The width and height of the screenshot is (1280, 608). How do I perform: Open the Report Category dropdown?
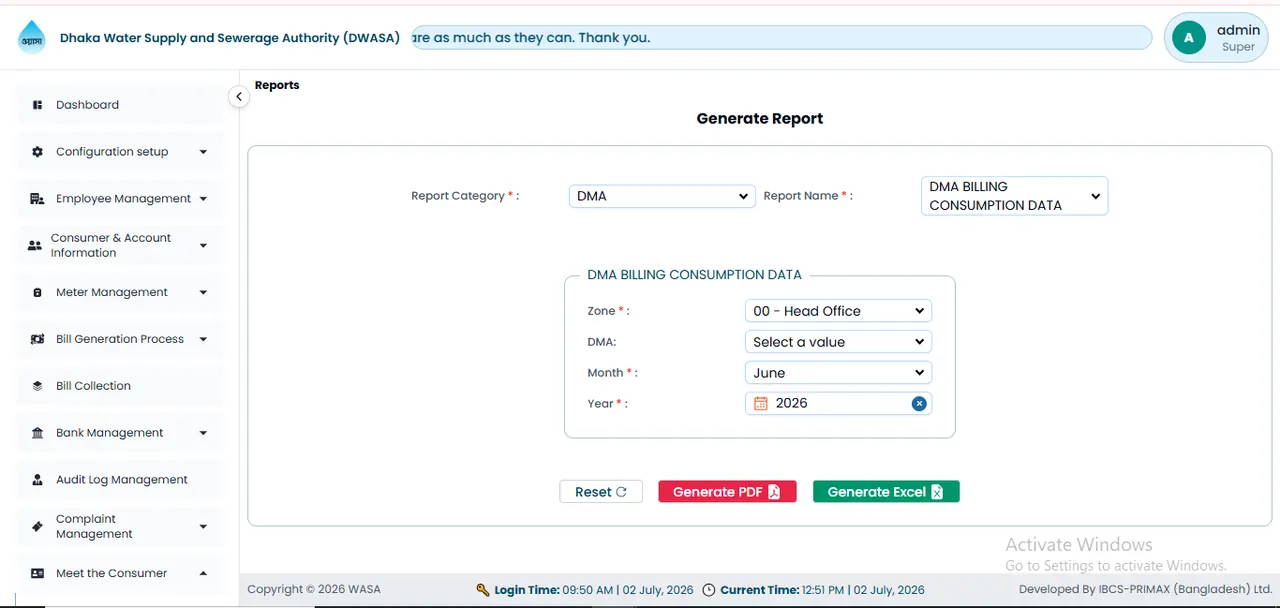click(661, 196)
